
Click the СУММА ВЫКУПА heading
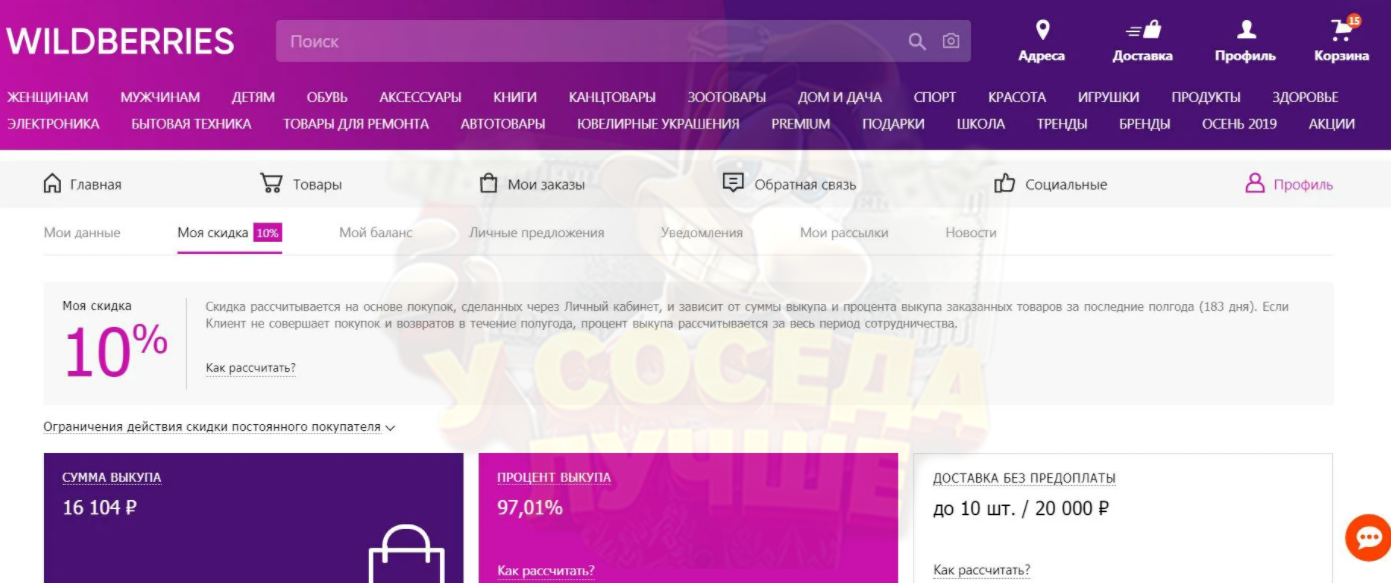tap(112, 478)
